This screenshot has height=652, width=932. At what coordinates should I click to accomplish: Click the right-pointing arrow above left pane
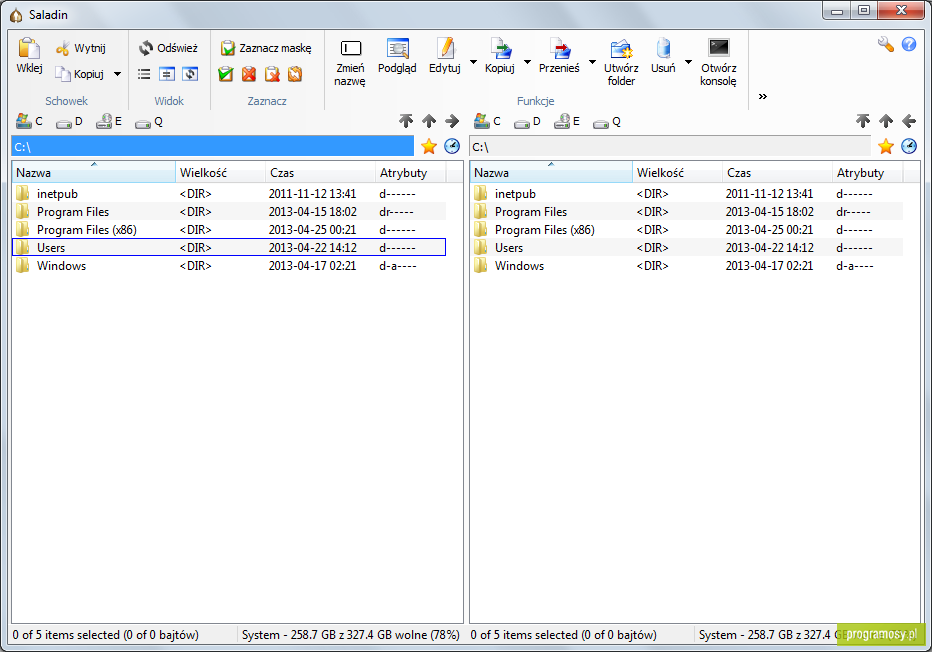coord(452,121)
